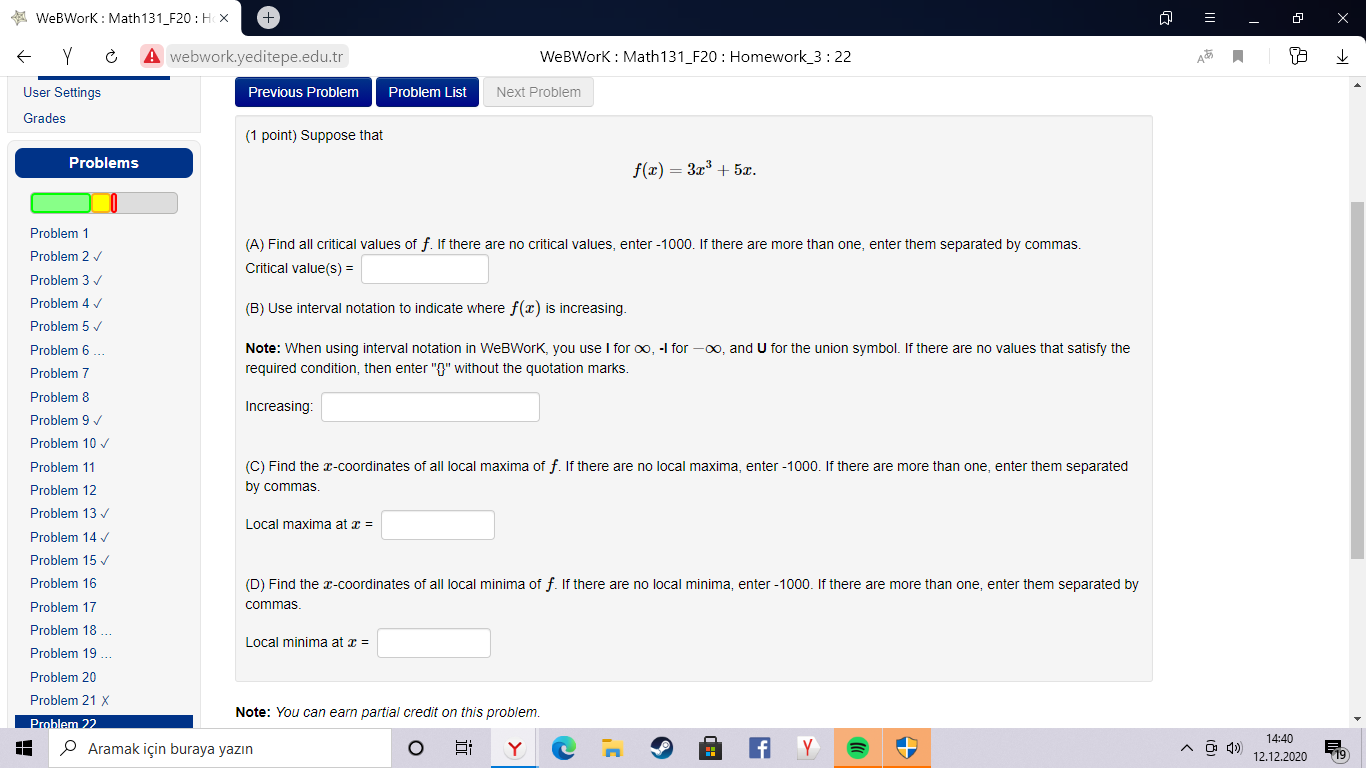Open the notification center icon
The width and height of the screenshot is (1366, 768).
[x=1334, y=748]
